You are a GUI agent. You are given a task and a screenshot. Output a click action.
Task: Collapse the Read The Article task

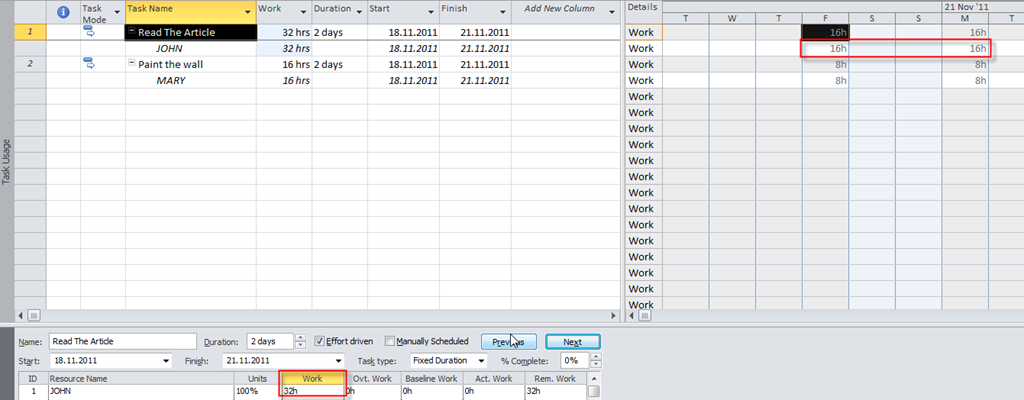(132, 33)
